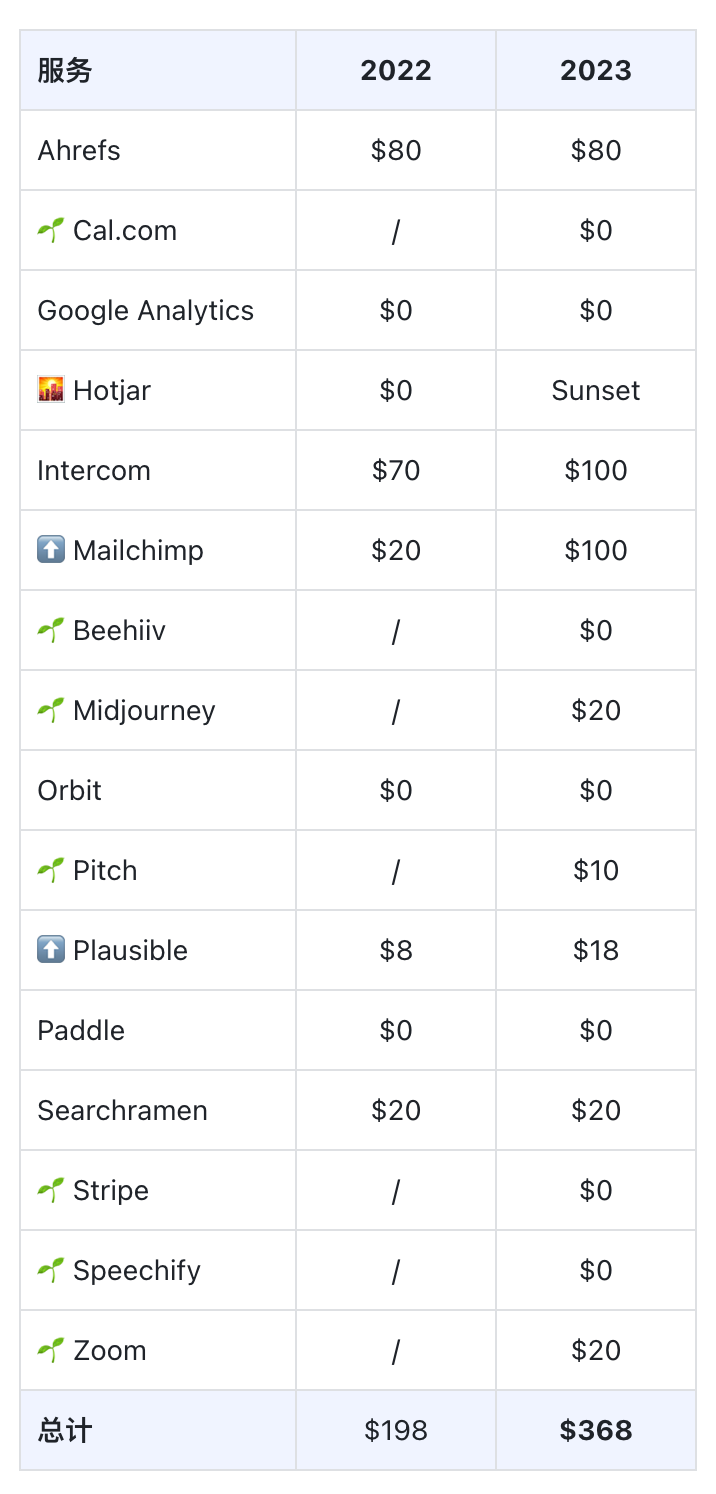Select the 2023 column header
This screenshot has width=716, height=1494.
pos(596,70)
